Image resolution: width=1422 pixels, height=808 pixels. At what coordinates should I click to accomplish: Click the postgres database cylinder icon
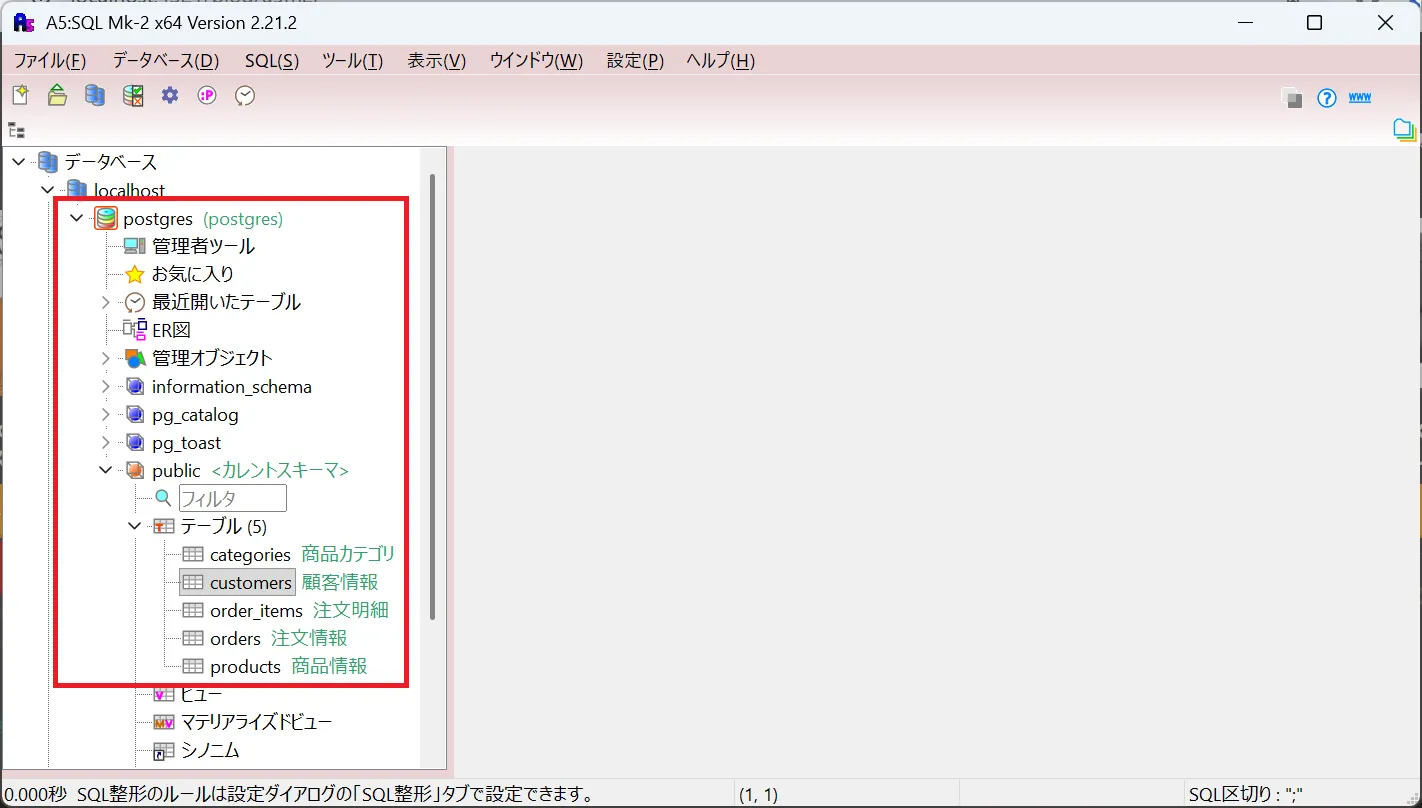tap(106, 218)
